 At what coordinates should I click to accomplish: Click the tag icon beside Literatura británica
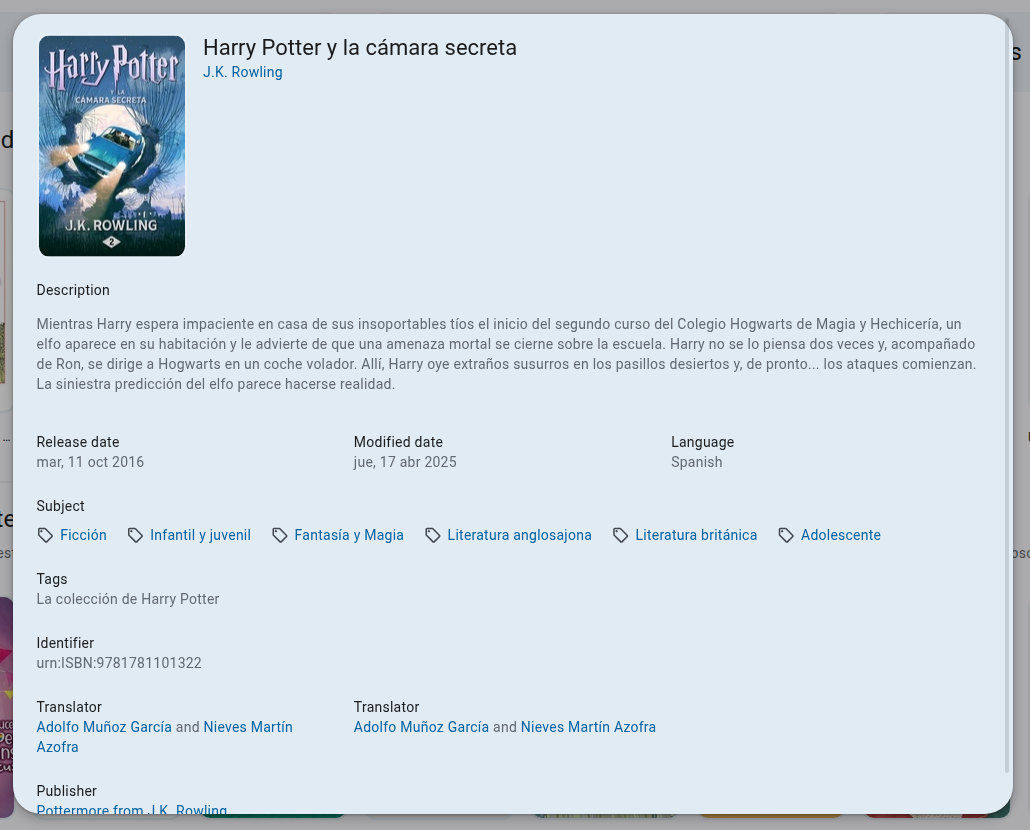tap(621, 536)
